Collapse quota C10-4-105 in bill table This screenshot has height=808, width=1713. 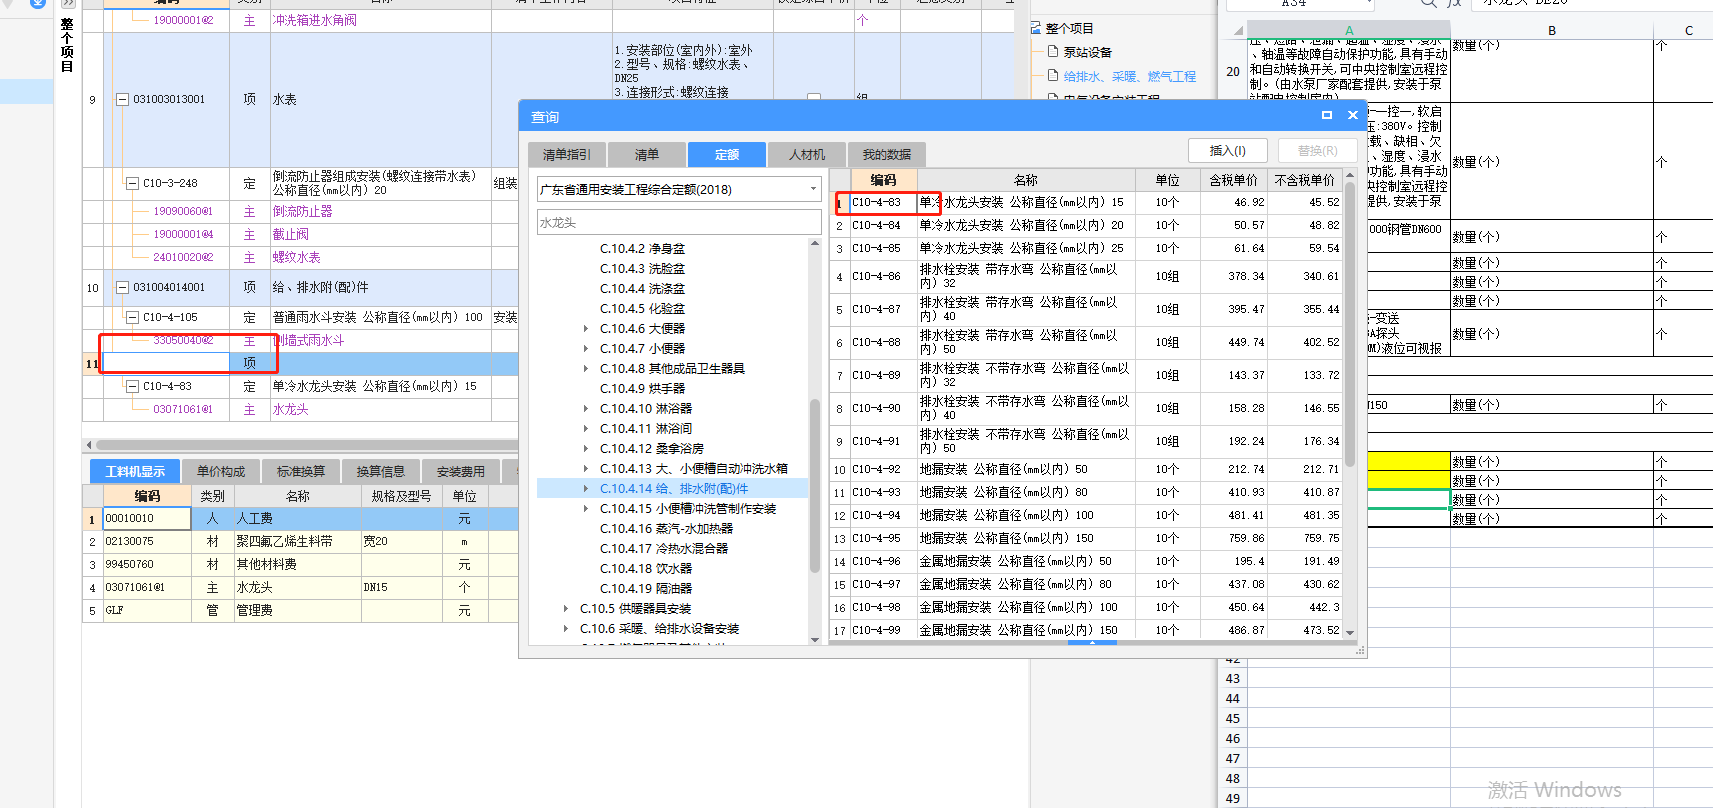coord(132,317)
